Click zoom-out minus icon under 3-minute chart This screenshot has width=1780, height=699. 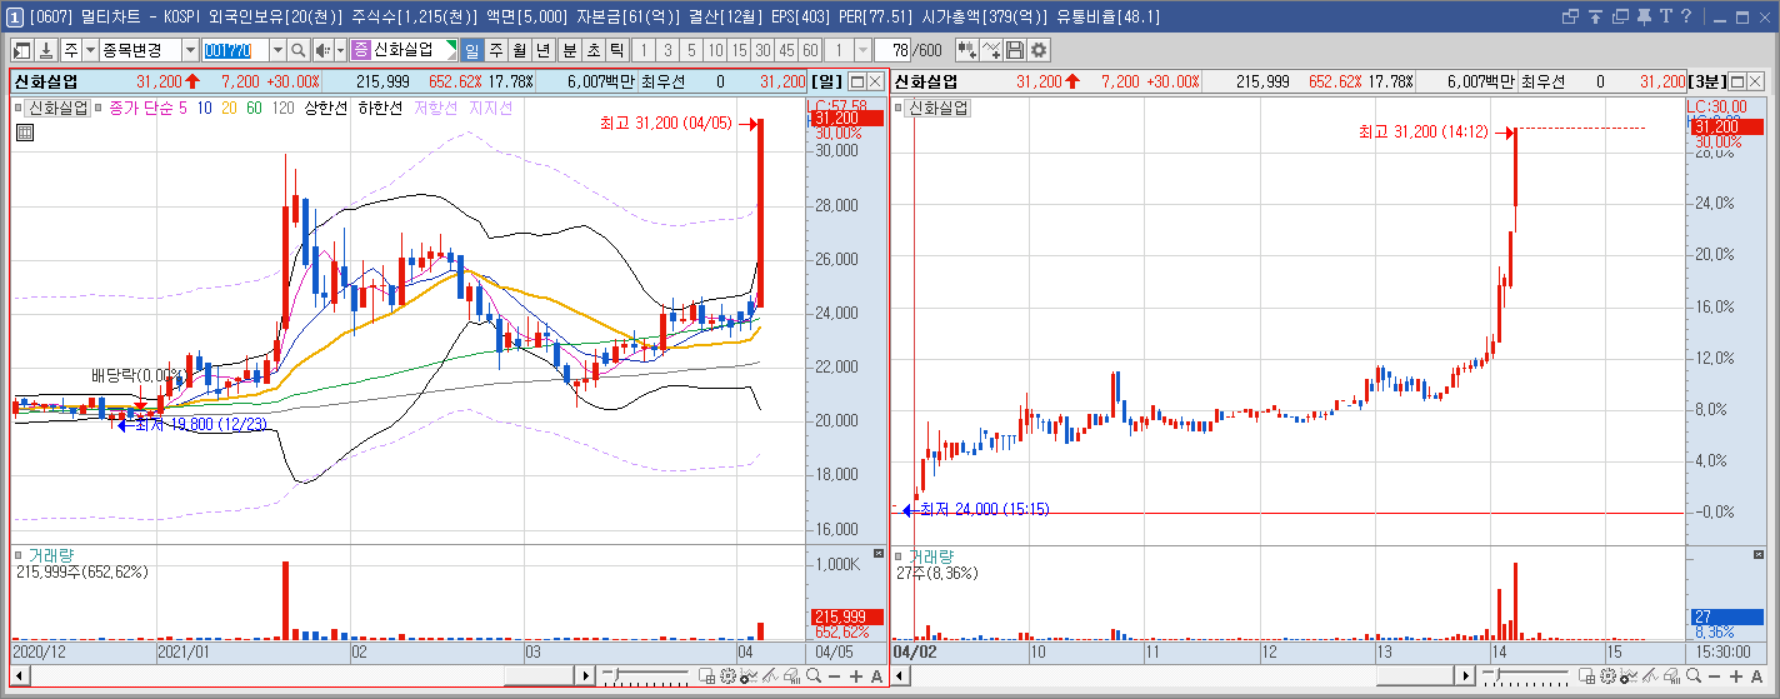point(1715,677)
